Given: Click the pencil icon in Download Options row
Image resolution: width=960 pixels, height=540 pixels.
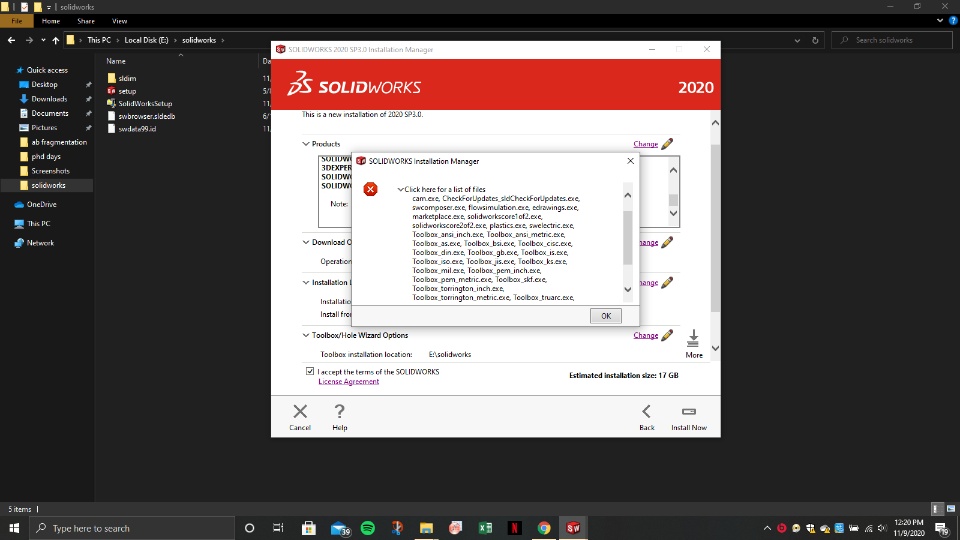Looking at the screenshot, I should [667, 242].
